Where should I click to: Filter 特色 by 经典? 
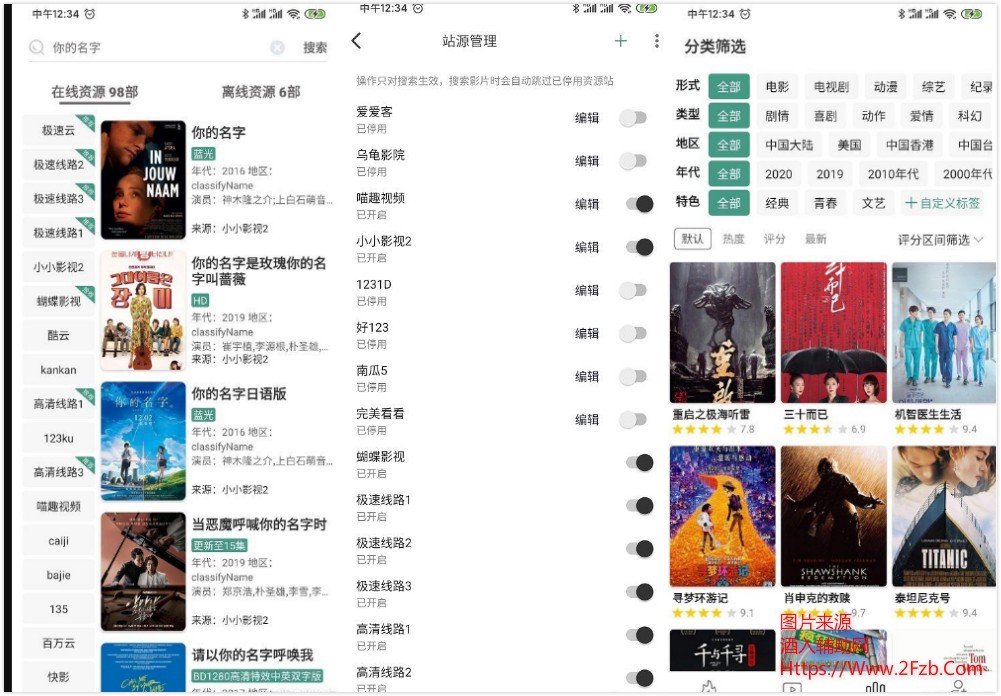tap(777, 203)
